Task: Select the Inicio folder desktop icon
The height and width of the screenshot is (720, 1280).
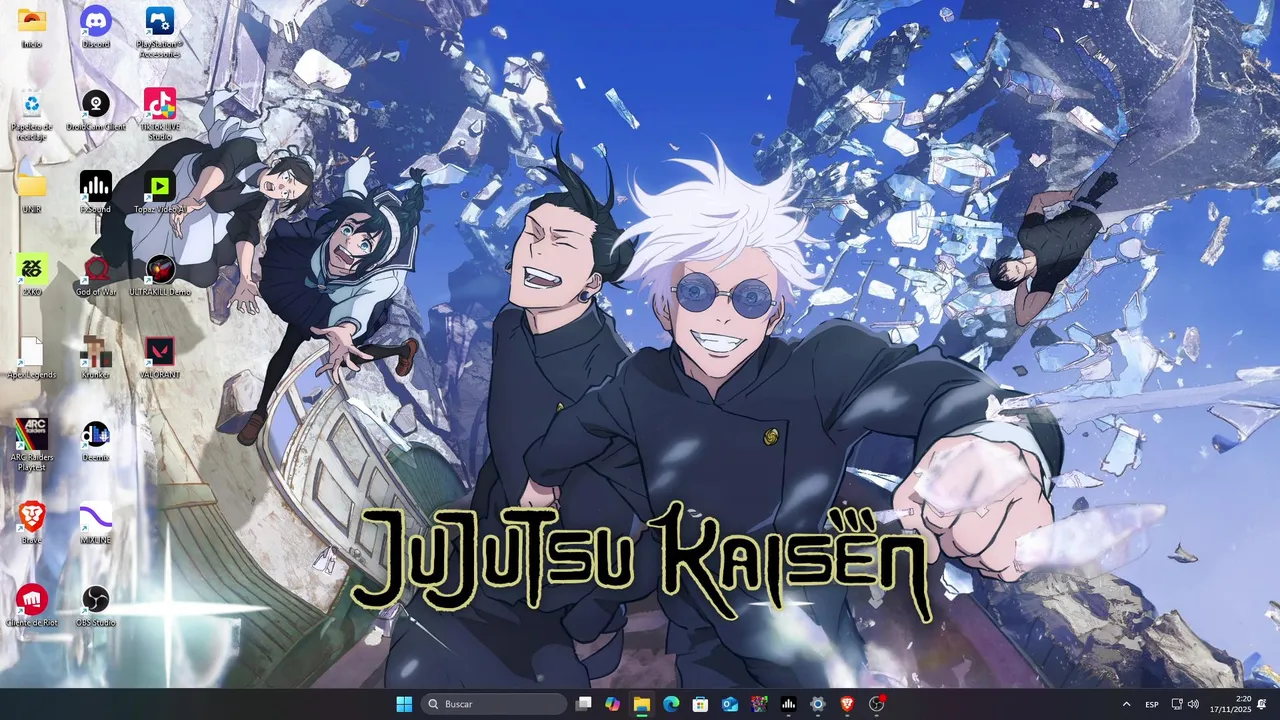Action: 32,28
